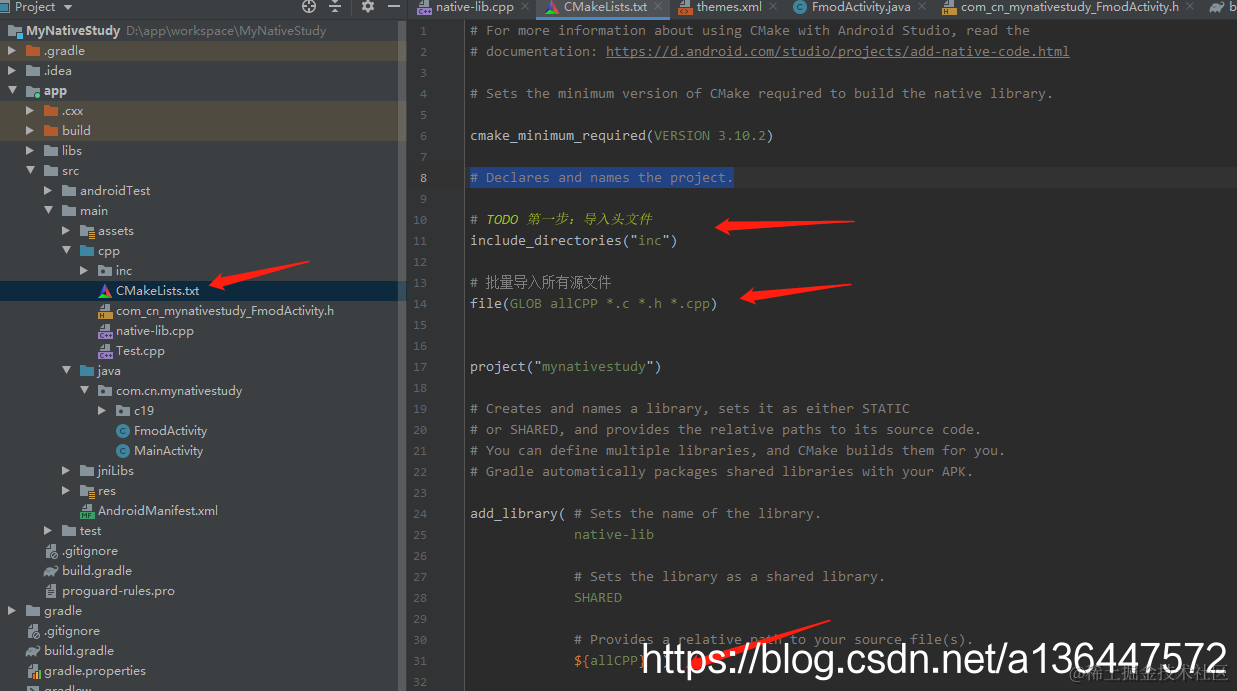
Task: Click the res resource folder icon
Action: [x=87, y=491]
